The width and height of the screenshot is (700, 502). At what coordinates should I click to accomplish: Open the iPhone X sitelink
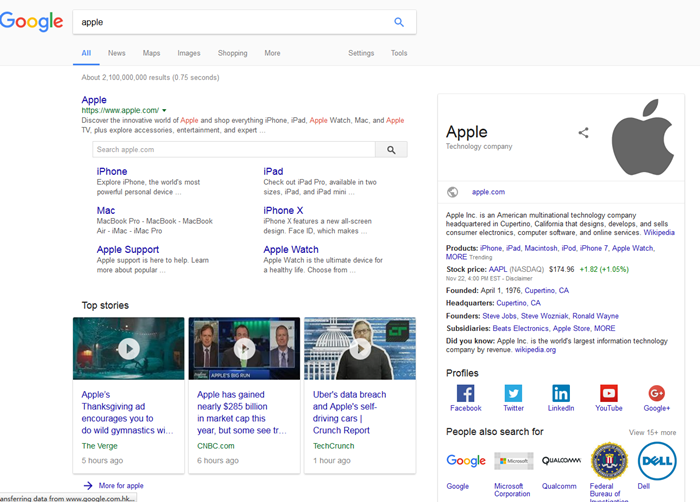point(283,211)
